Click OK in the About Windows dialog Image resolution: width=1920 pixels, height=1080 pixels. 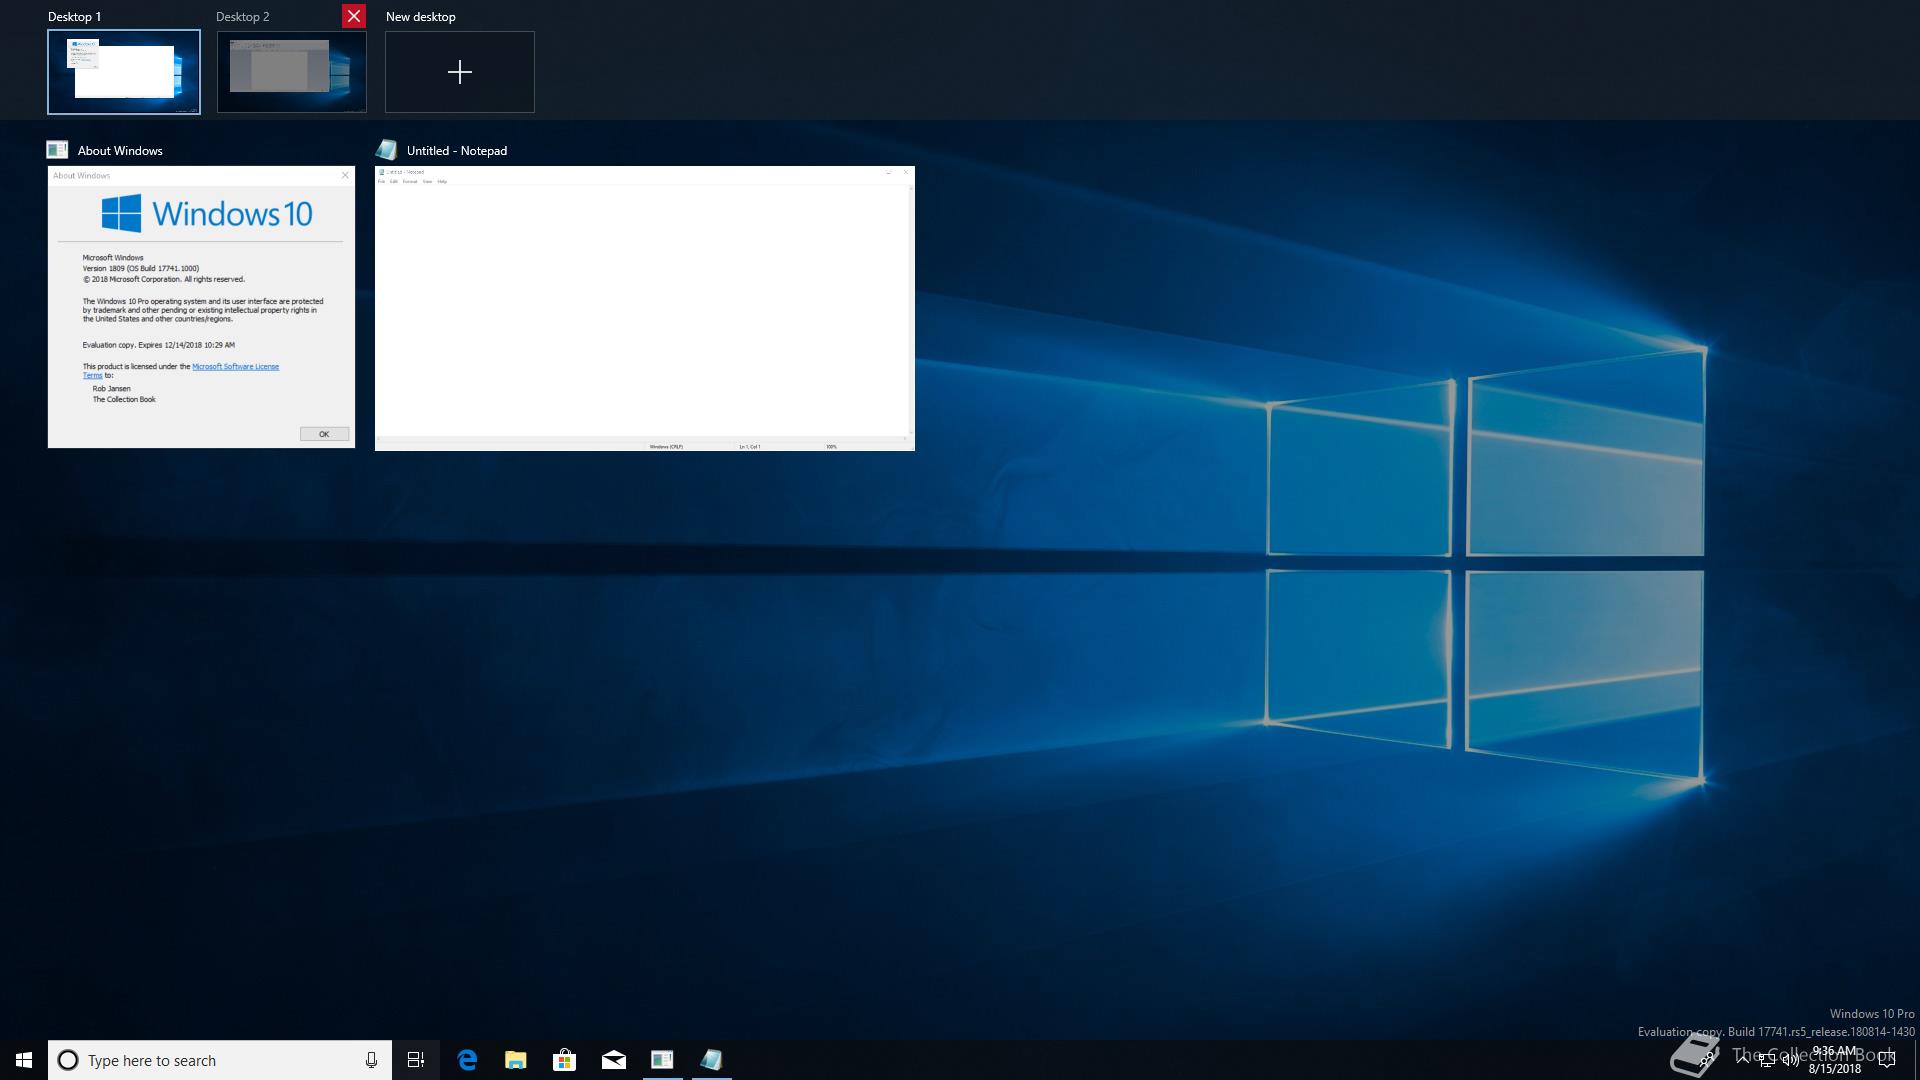tap(324, 434)
